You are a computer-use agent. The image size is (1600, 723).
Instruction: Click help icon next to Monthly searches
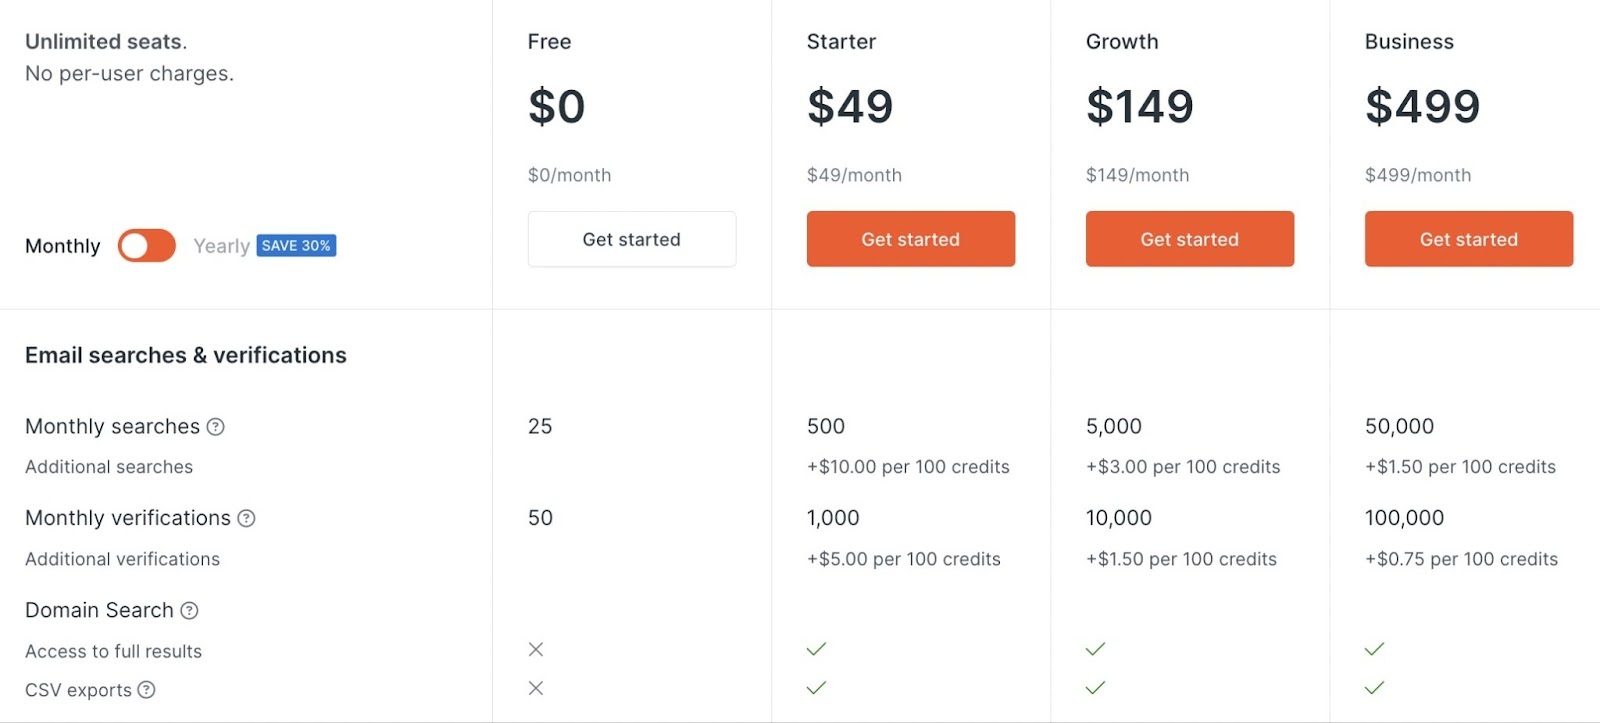click(215, 427)
